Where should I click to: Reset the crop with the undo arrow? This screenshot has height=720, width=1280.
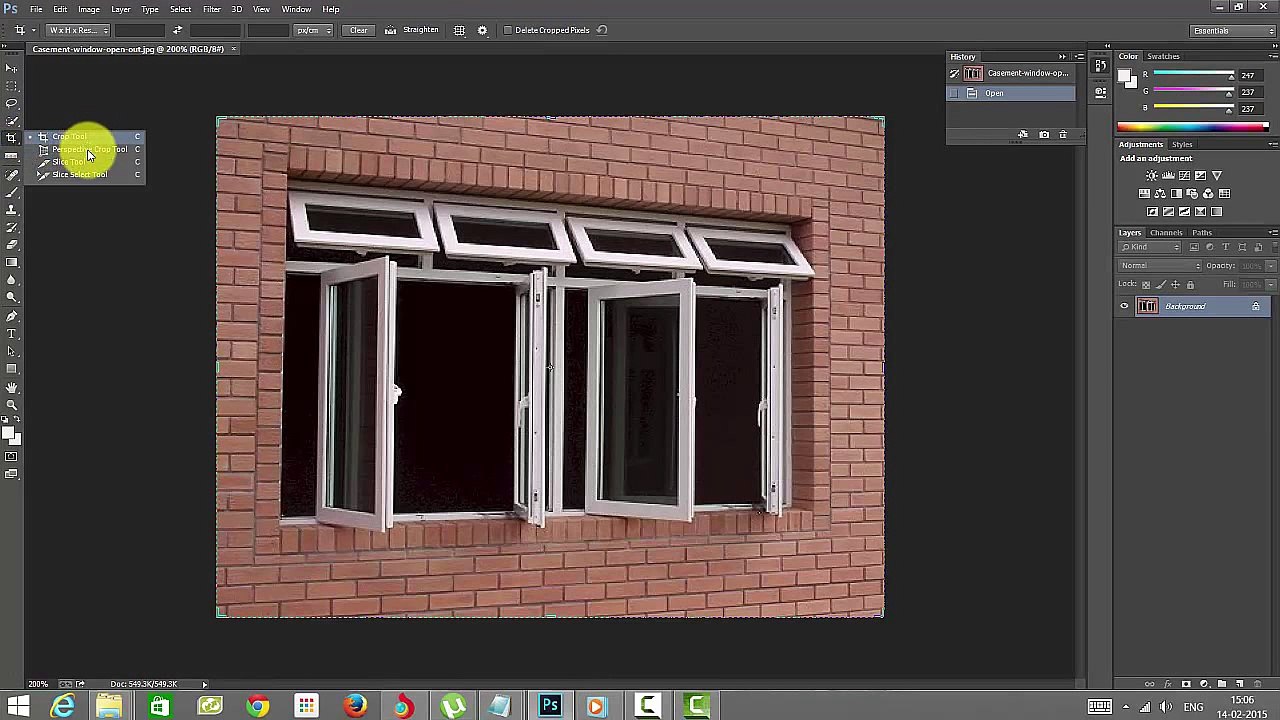tap(602, 30)
